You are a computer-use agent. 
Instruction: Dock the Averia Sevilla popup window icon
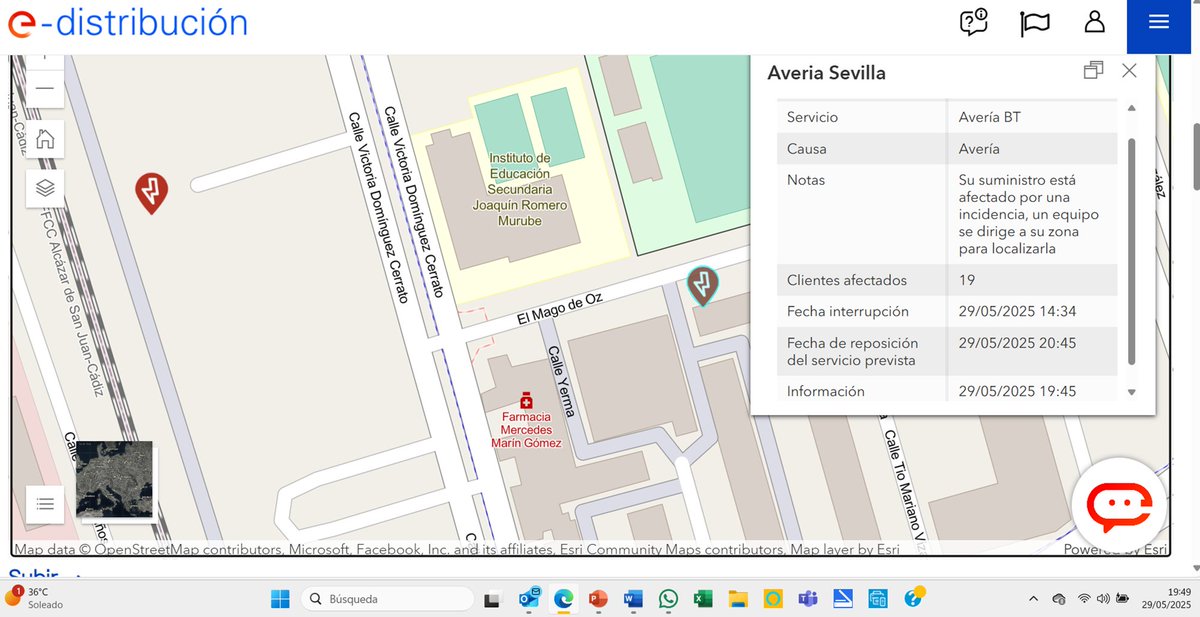(1093, 70)
